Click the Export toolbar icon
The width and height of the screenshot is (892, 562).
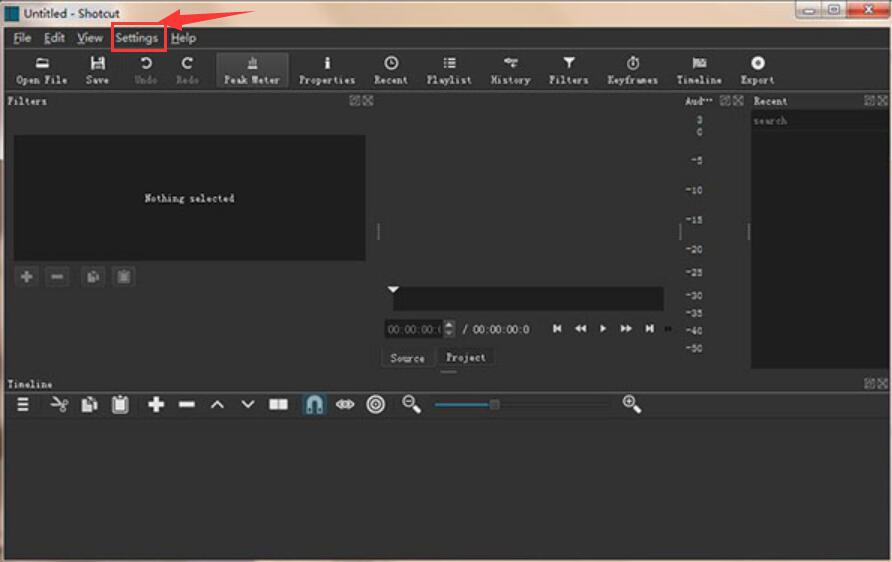[757, 70]
